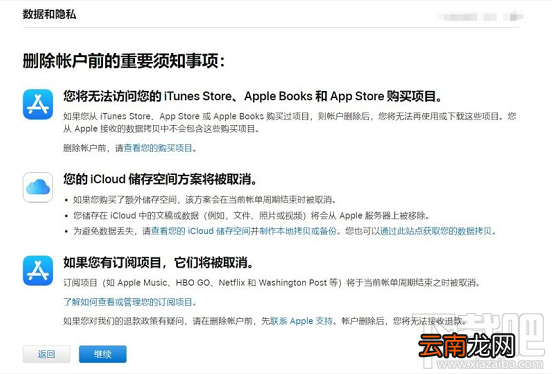Image resolution: width=552 pixels, height=374 pixels.
Task: Click the 返回 button
Action: [46, 354]
